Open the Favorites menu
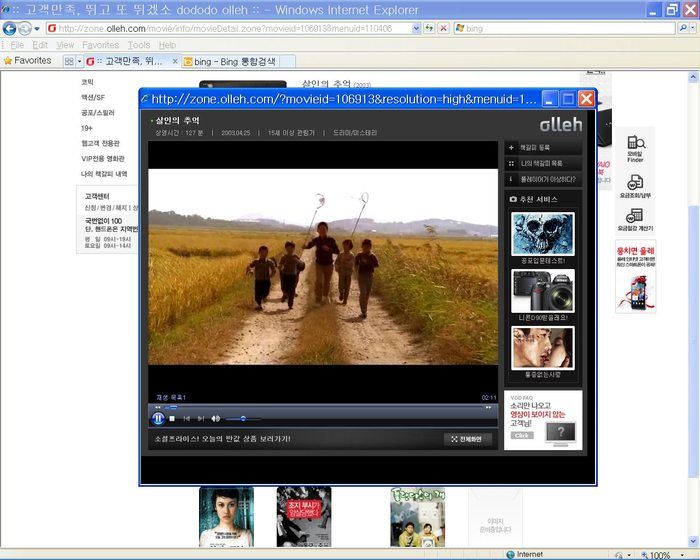The width and height of the screenshot is (700, 560). [100, 45]
